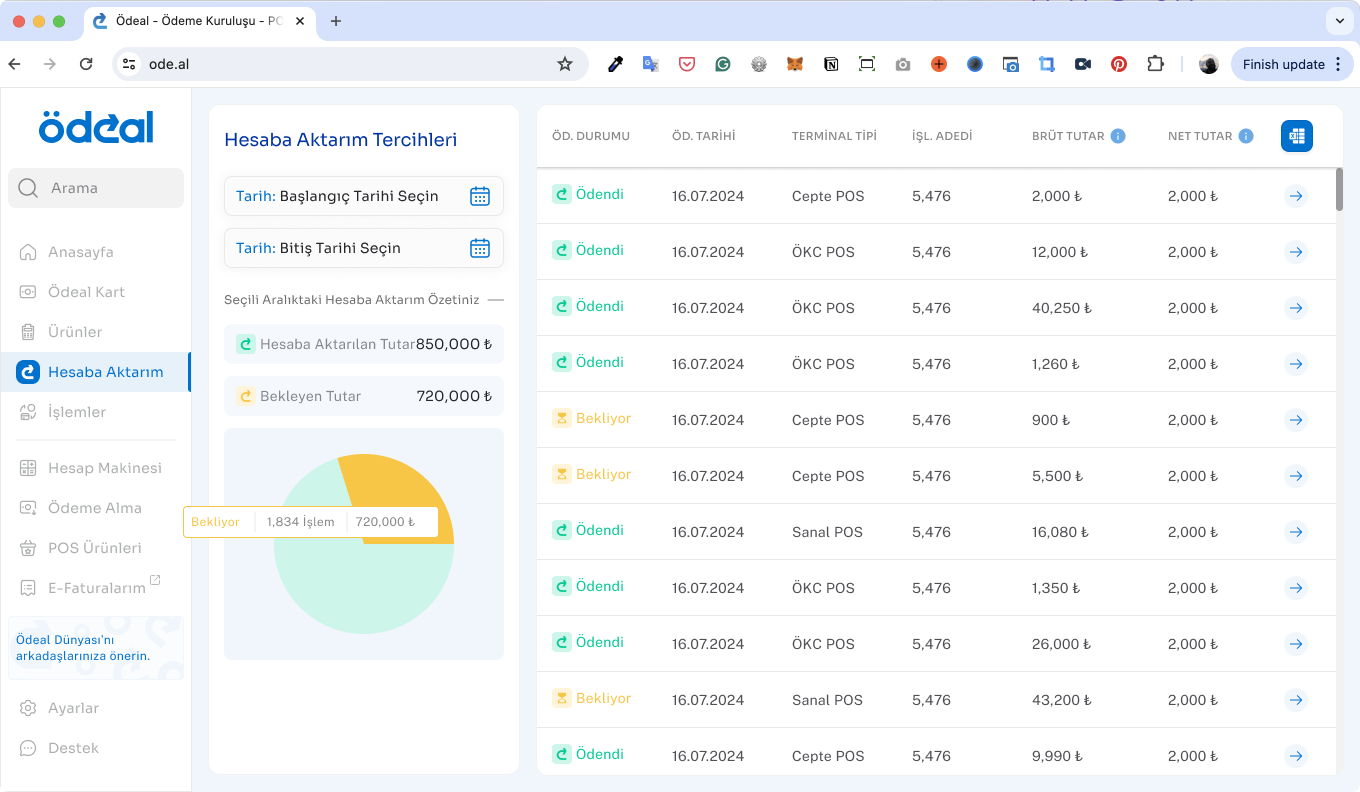This screenshot has width=1360, height=792.
Task: Click Ödeal Dünyası'nı arkadaşlarınıza önerin banner
Action: [96, 648]
